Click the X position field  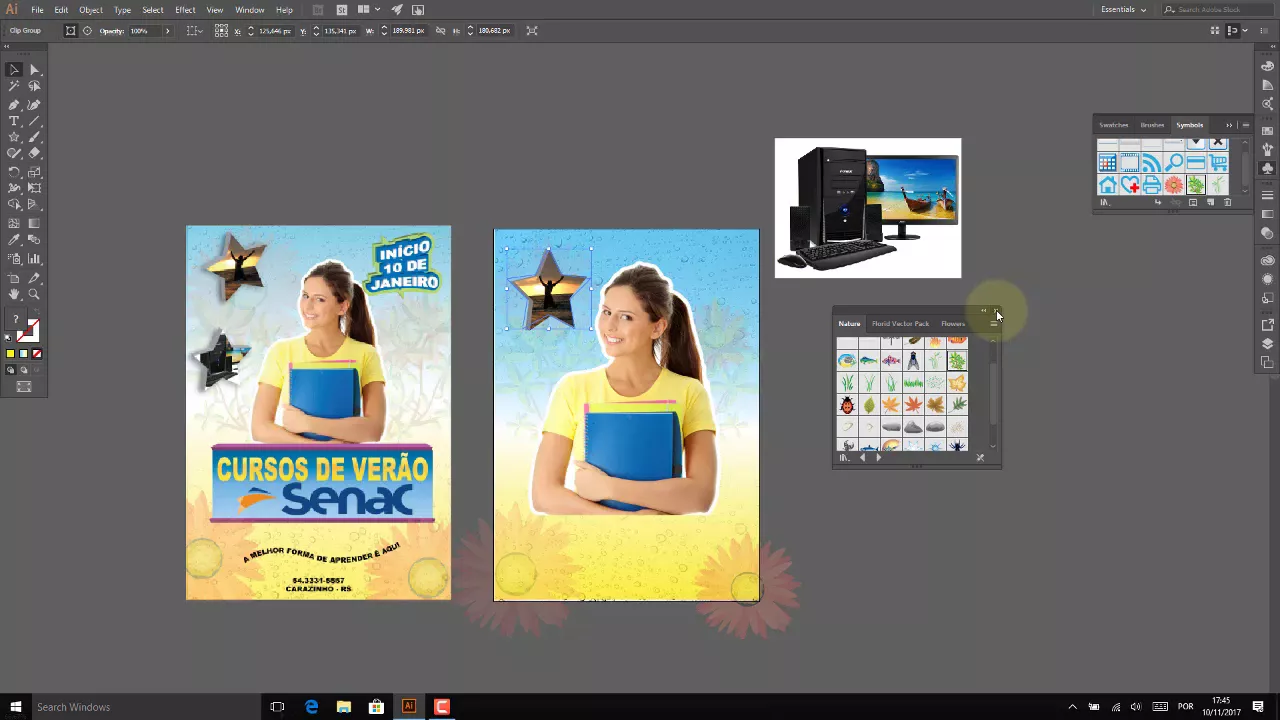pos(274,31)
